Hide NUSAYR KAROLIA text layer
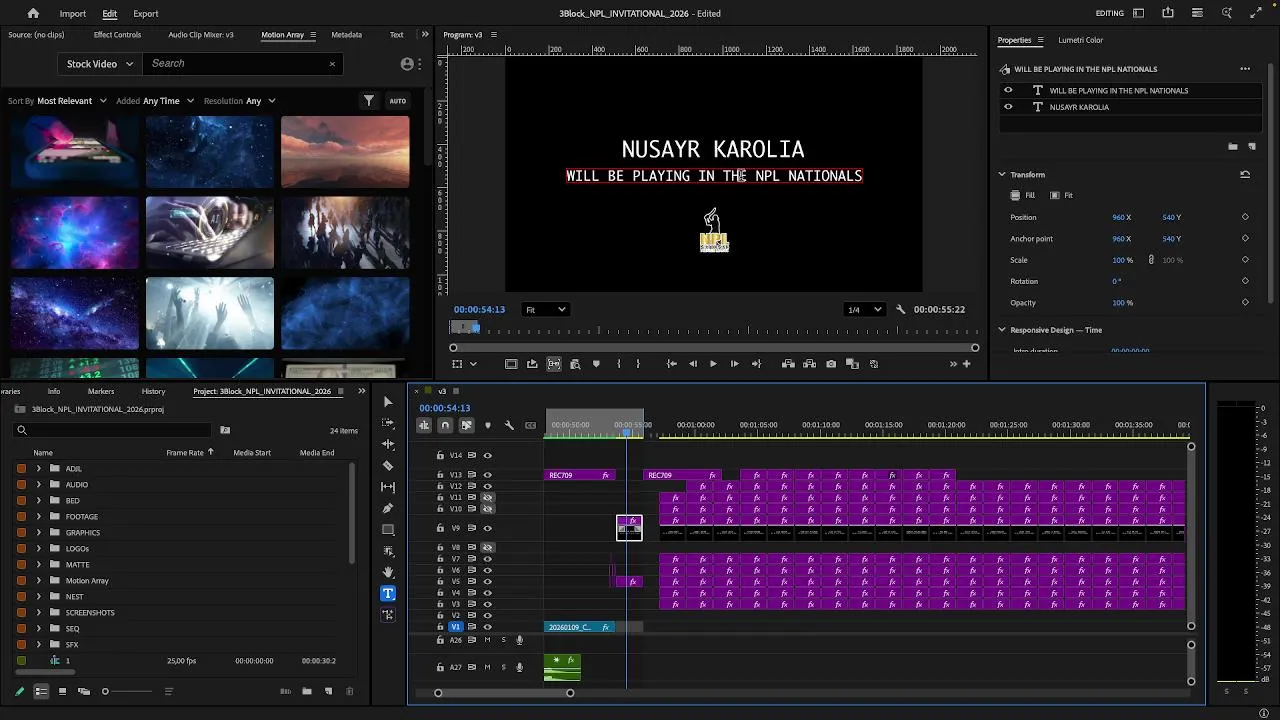The image size is (1280, 720). pyautogui.click(x=1008, y=107)
